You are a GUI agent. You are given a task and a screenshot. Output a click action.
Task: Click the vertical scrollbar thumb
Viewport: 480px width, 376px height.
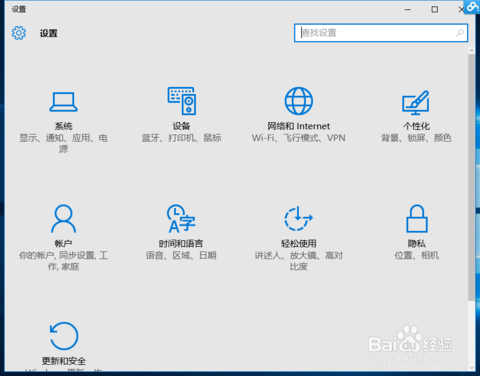[471, 177]
